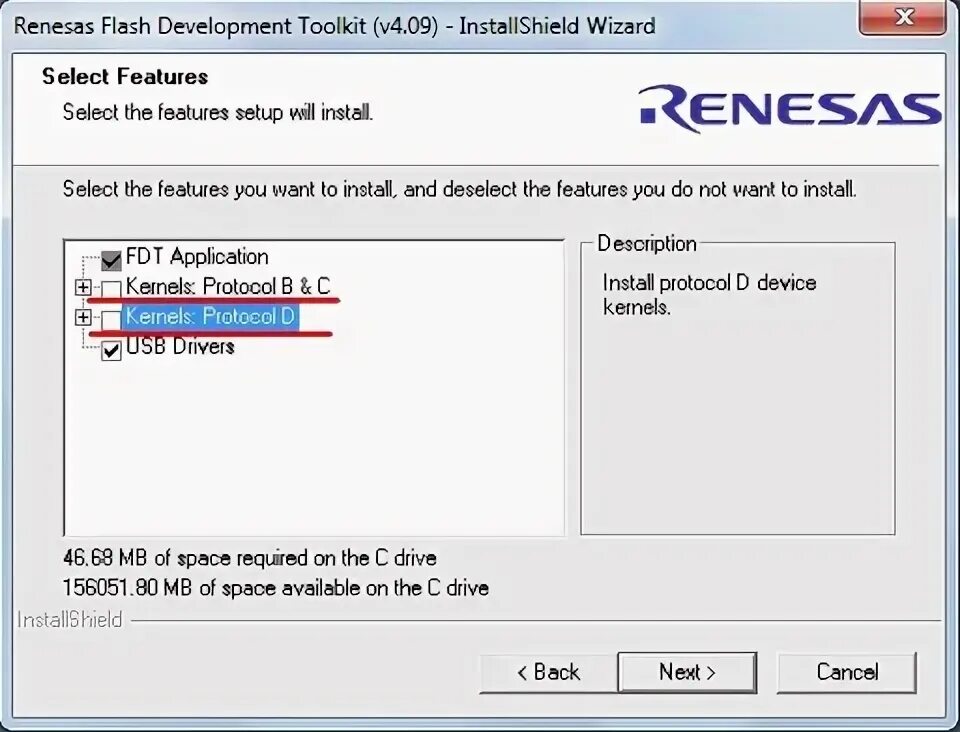Expand the Kernels: Protocol D tree item
Image resolution: width=960 pixels, height=732 pixels.
click(x=83, y=317)
